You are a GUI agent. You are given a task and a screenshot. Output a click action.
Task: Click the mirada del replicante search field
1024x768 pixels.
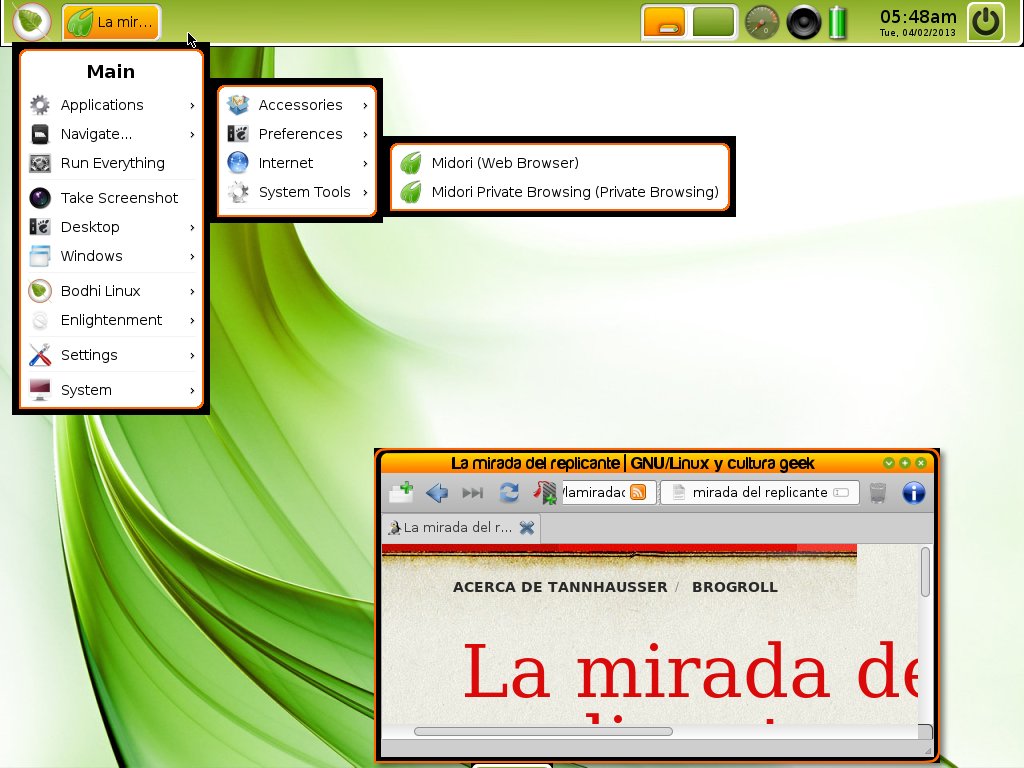(759, 492)
